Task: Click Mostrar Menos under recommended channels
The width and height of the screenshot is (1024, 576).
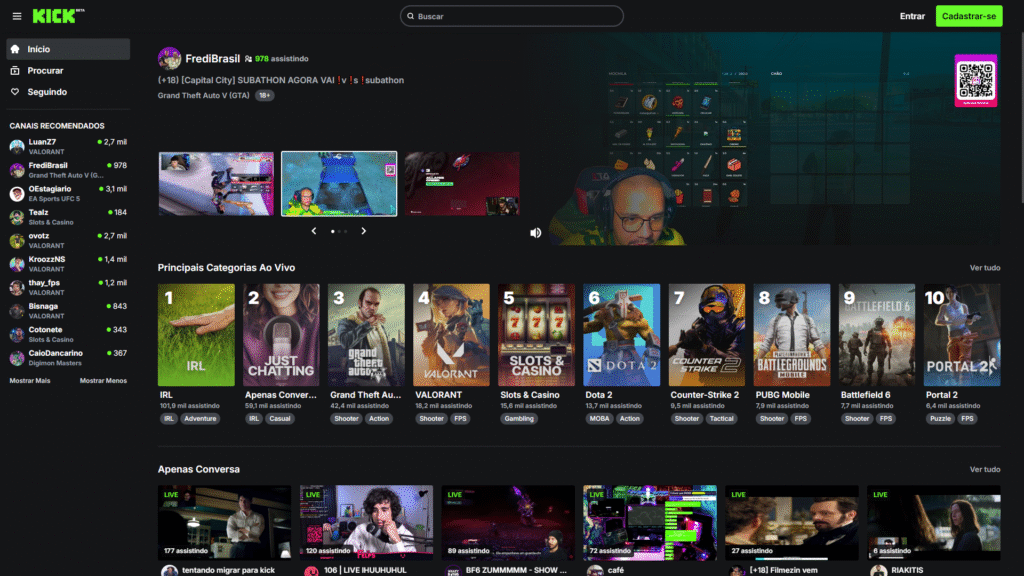Action: [x=103, y=381]
